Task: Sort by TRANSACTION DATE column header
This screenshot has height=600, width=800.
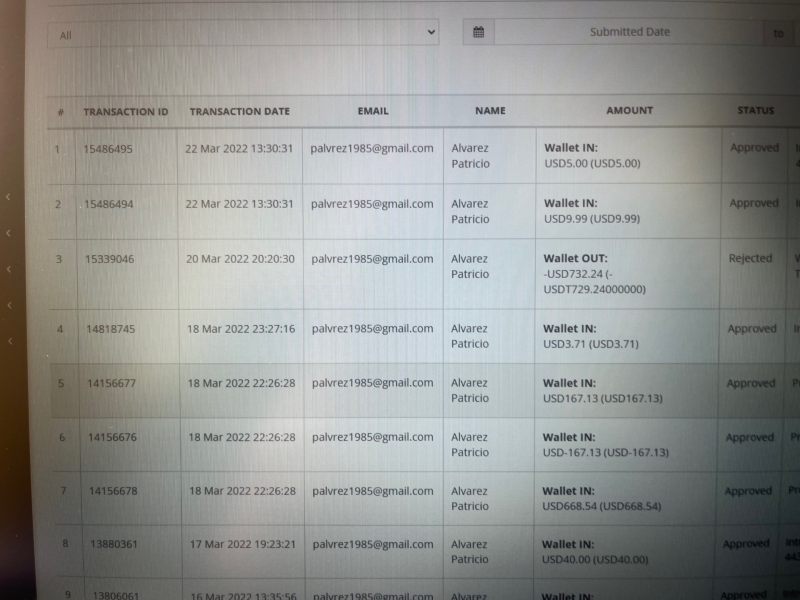Action: pos(240,111)
